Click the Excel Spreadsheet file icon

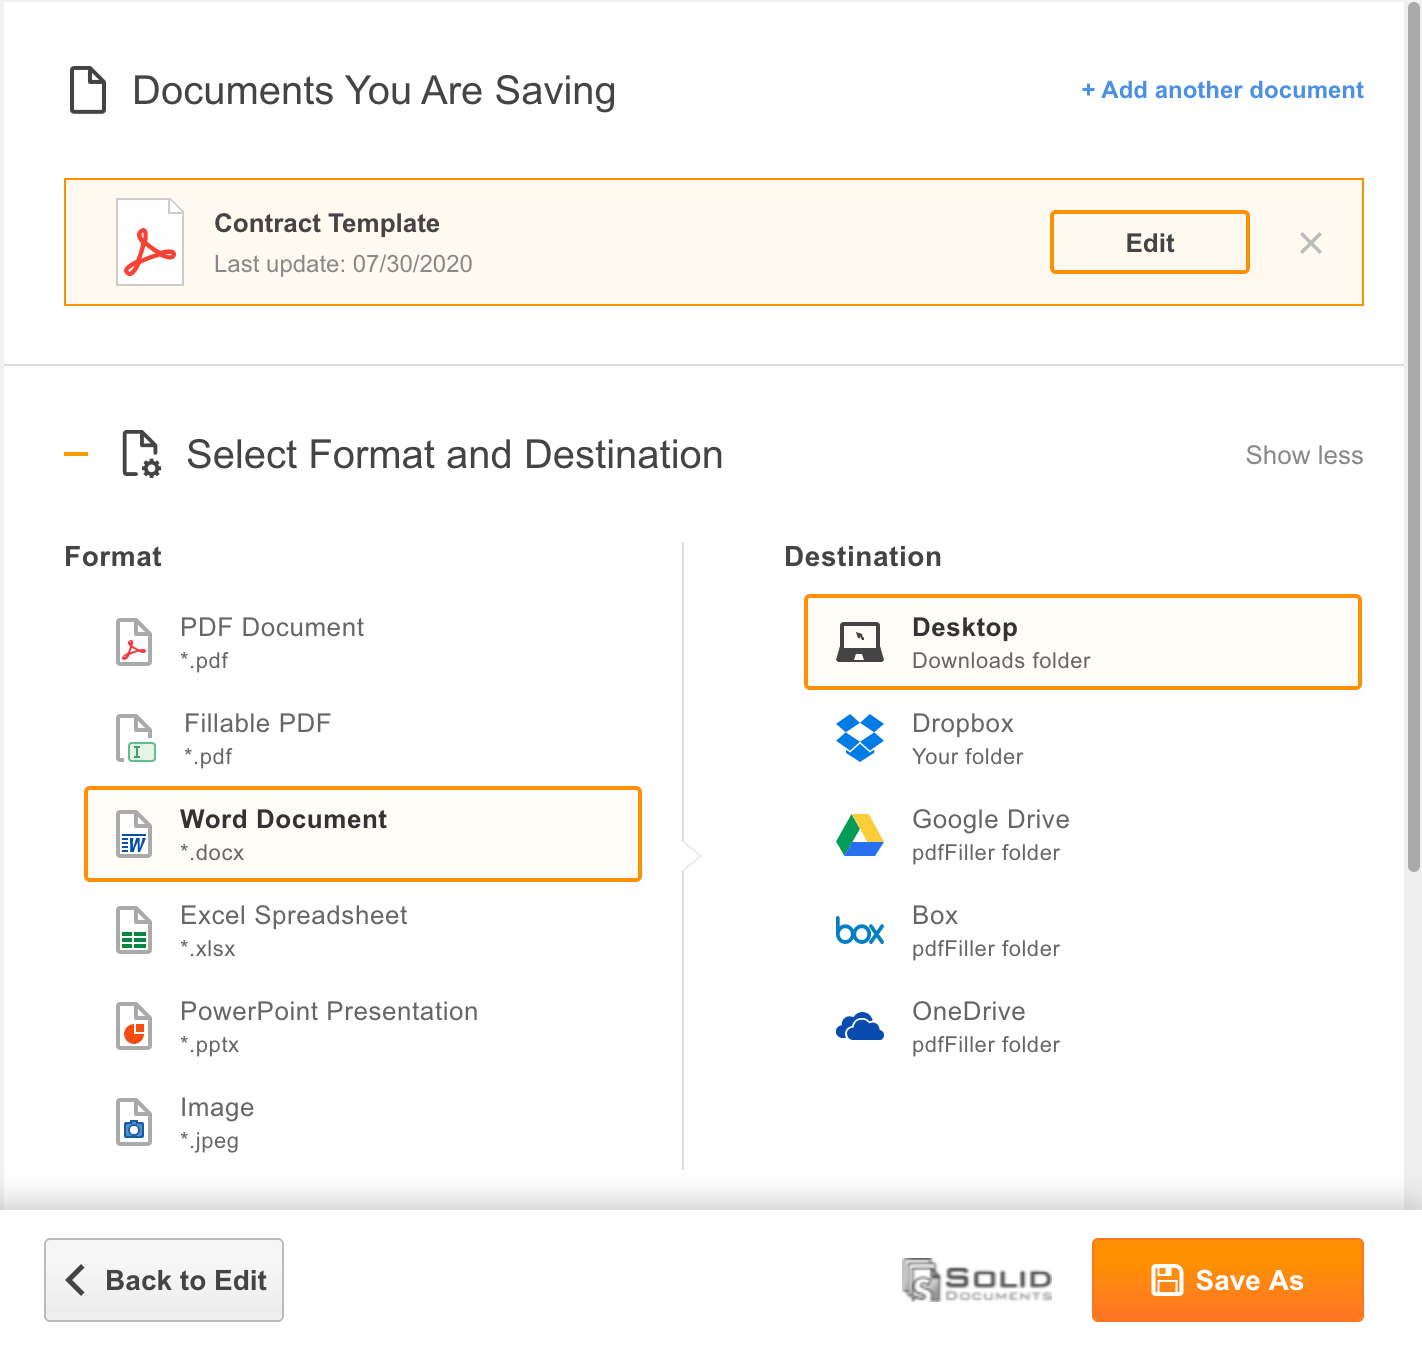(x=134, y=930)
